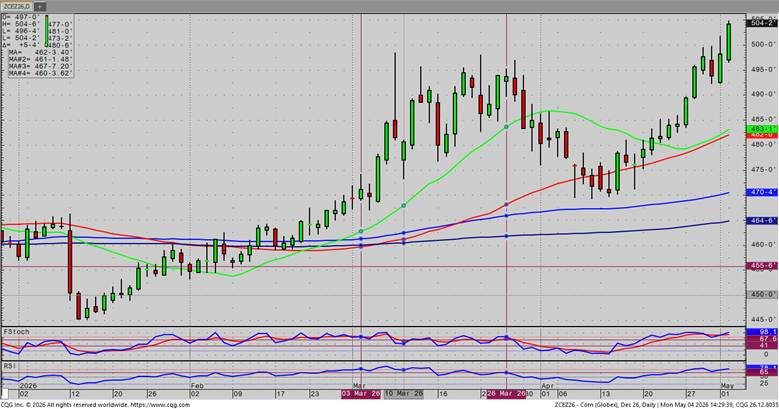Click the MA= 462-3.40 value row

point(40,52)
